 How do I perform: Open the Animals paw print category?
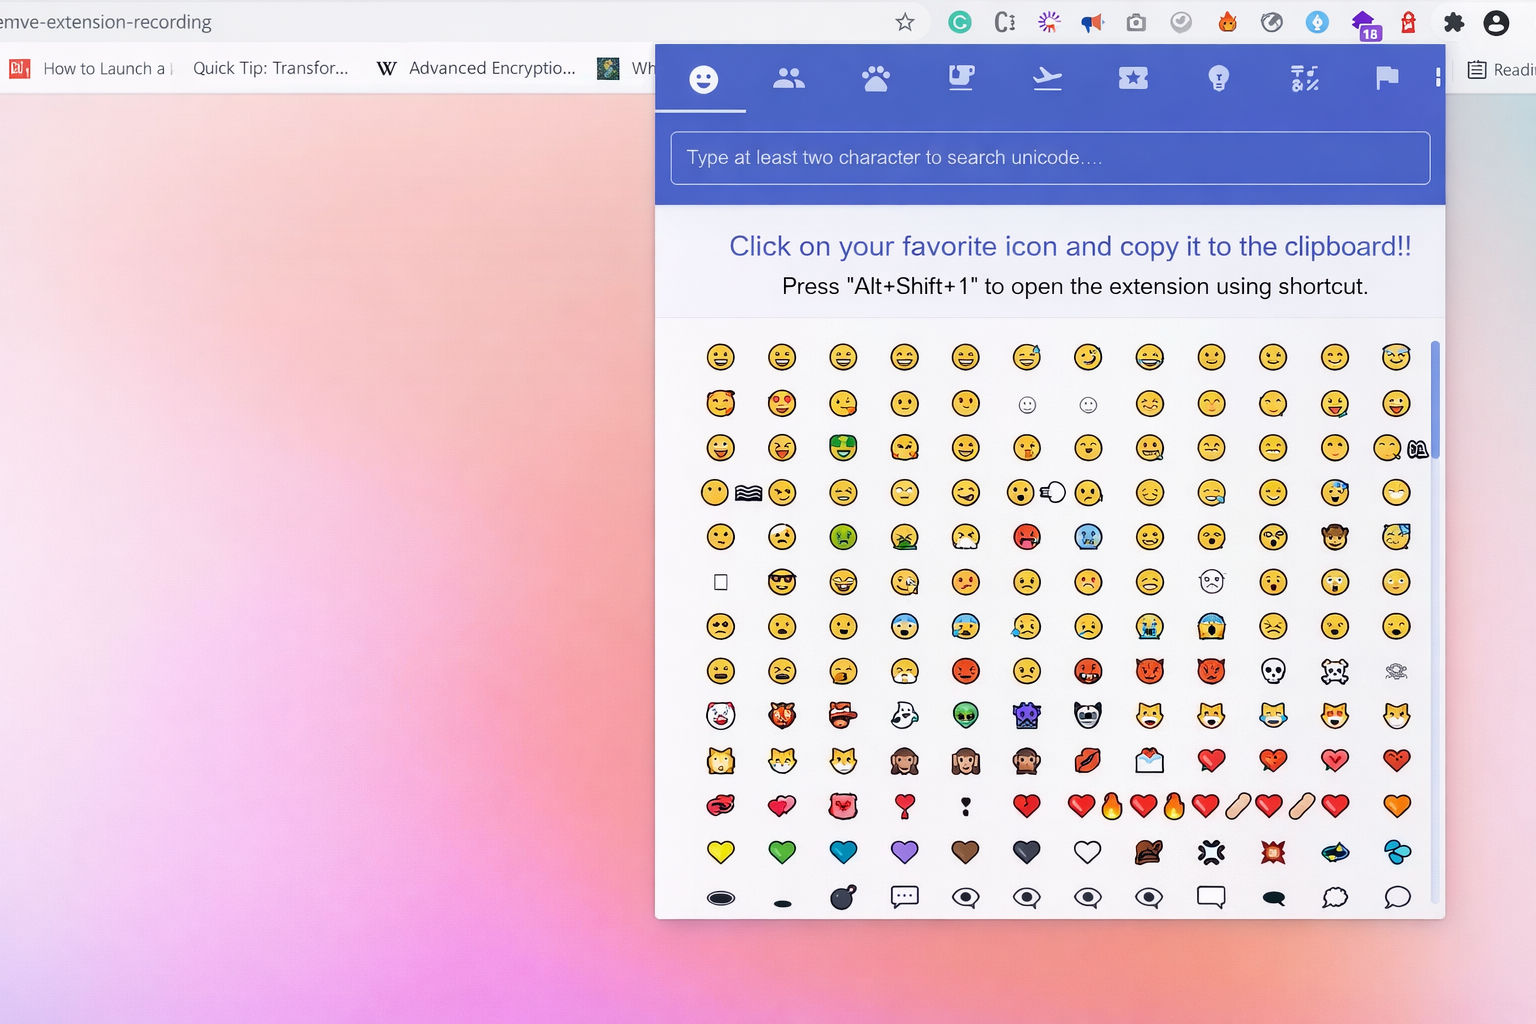(x=875, y=79)
